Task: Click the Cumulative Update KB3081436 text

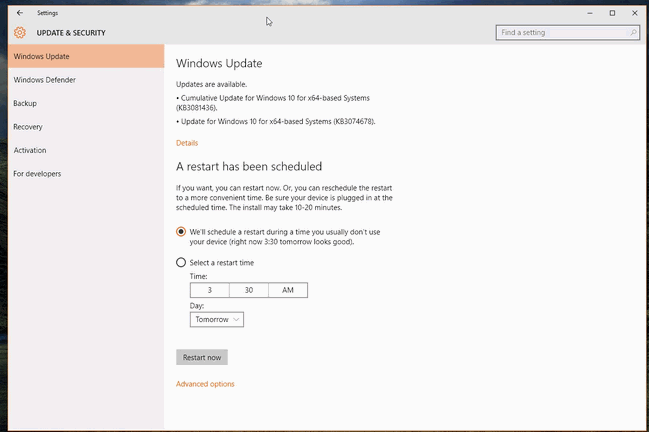Action: click(273, 103)
